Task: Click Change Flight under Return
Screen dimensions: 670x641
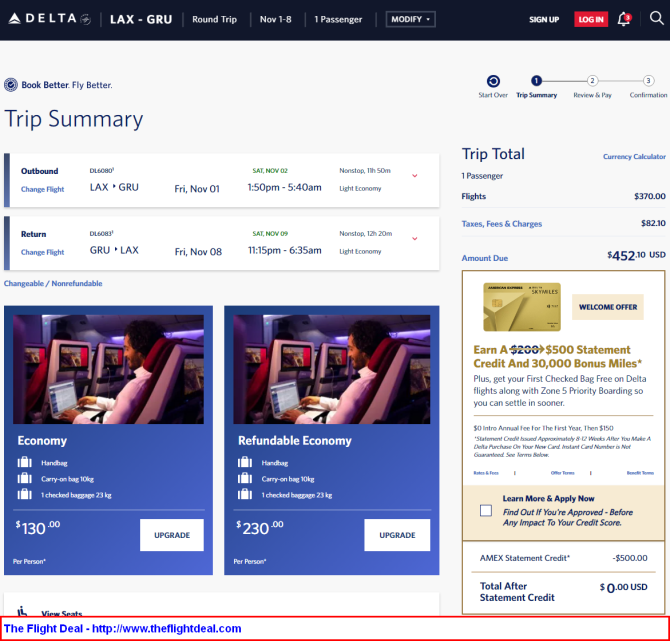Action: tap(42, 252)
